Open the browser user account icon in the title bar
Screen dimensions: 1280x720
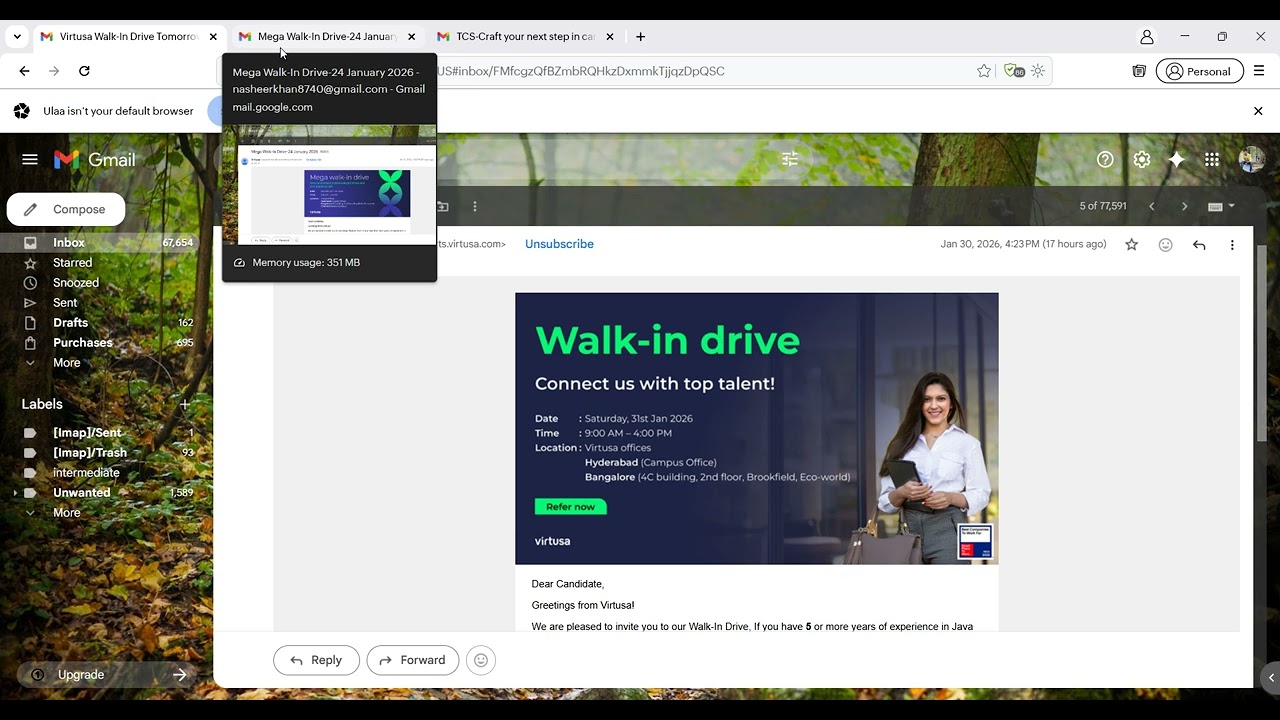click(1147, 37)
